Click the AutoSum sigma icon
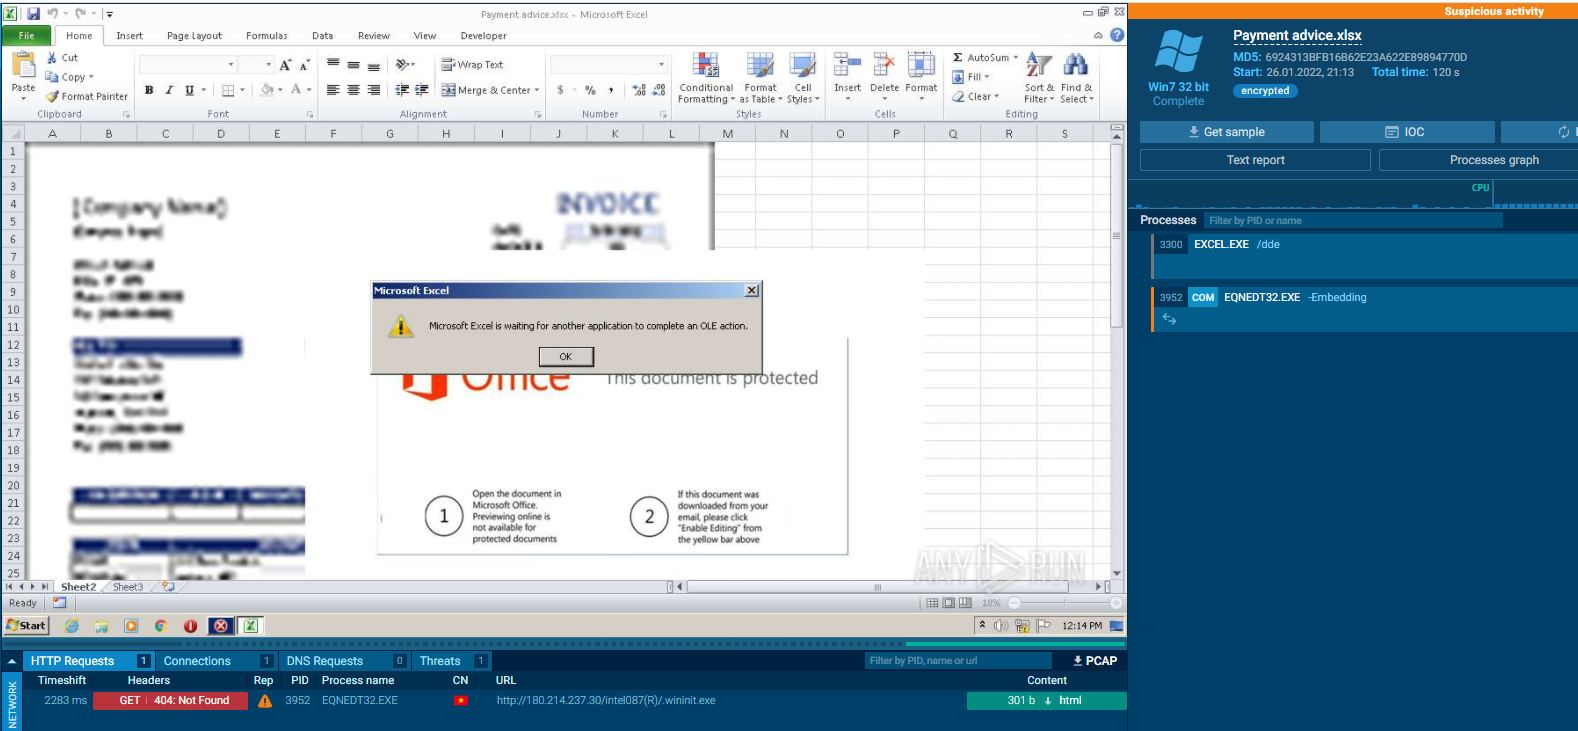1578x731 pixels. [x=958, y=58]
